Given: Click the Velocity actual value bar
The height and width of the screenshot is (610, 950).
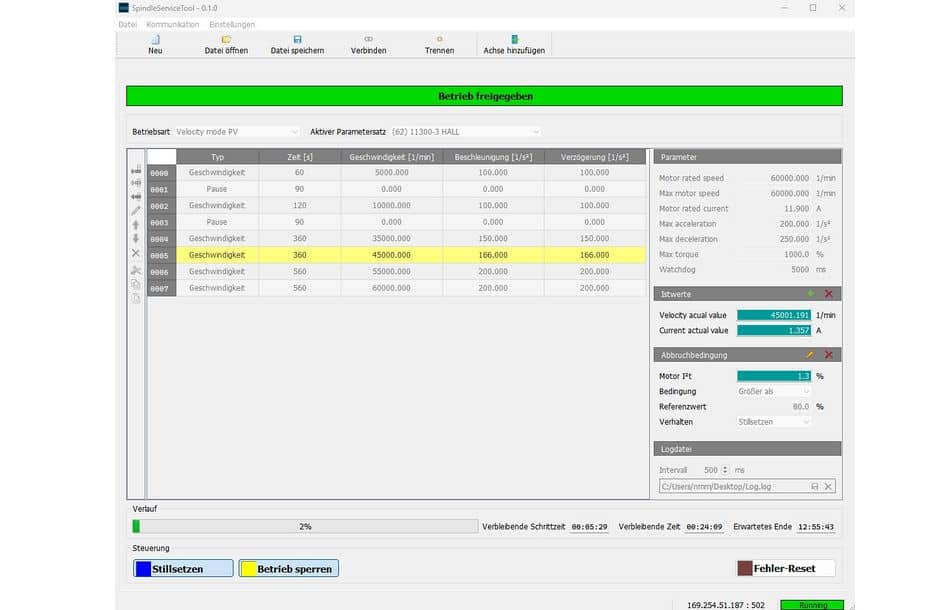Looking at the screenshot, I should [x=774, y=315].
